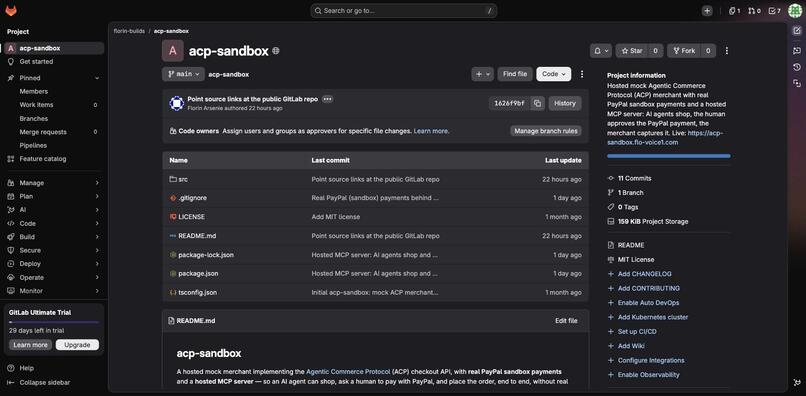This screenshot has width=806, height=396.
Task: Open Feature catalog in sidebar
Action: [54, 159]
